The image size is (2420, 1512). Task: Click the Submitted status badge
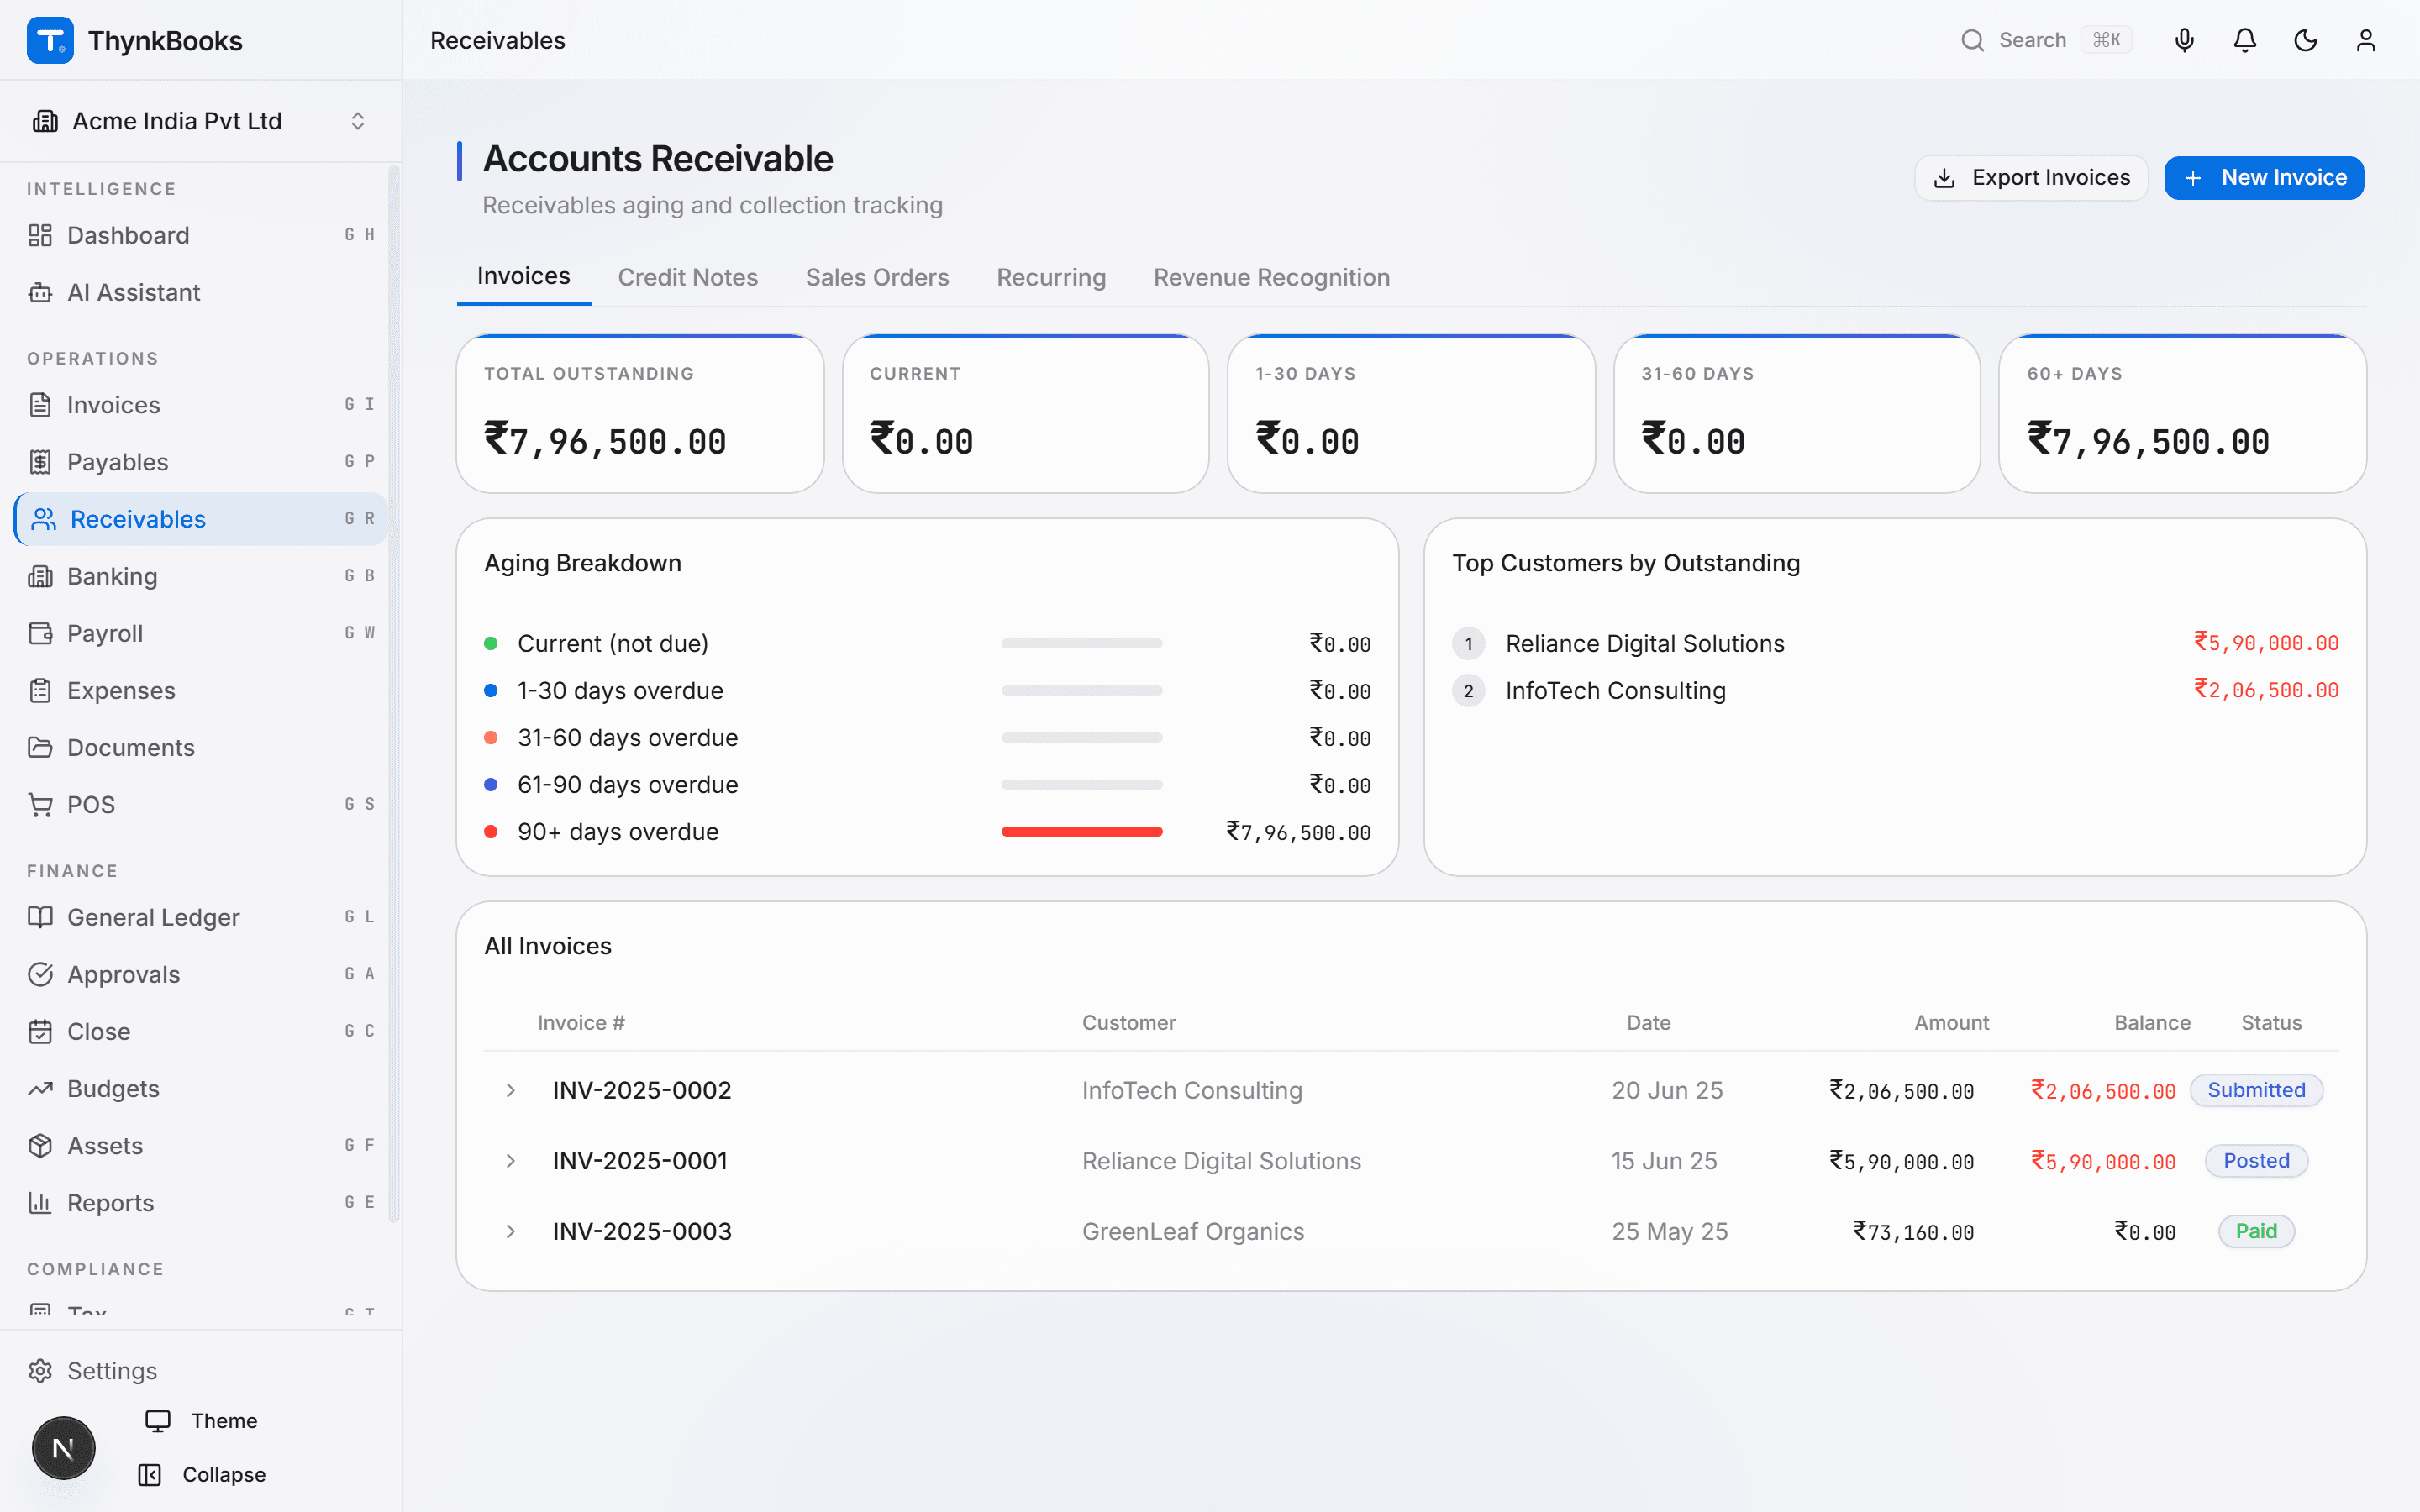click(x=2256, y=1090)
